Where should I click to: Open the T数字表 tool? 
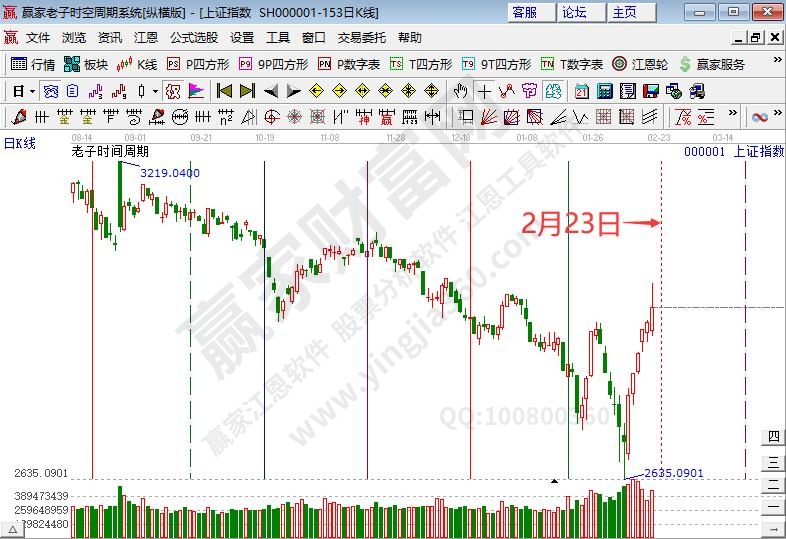click(572, 64)
